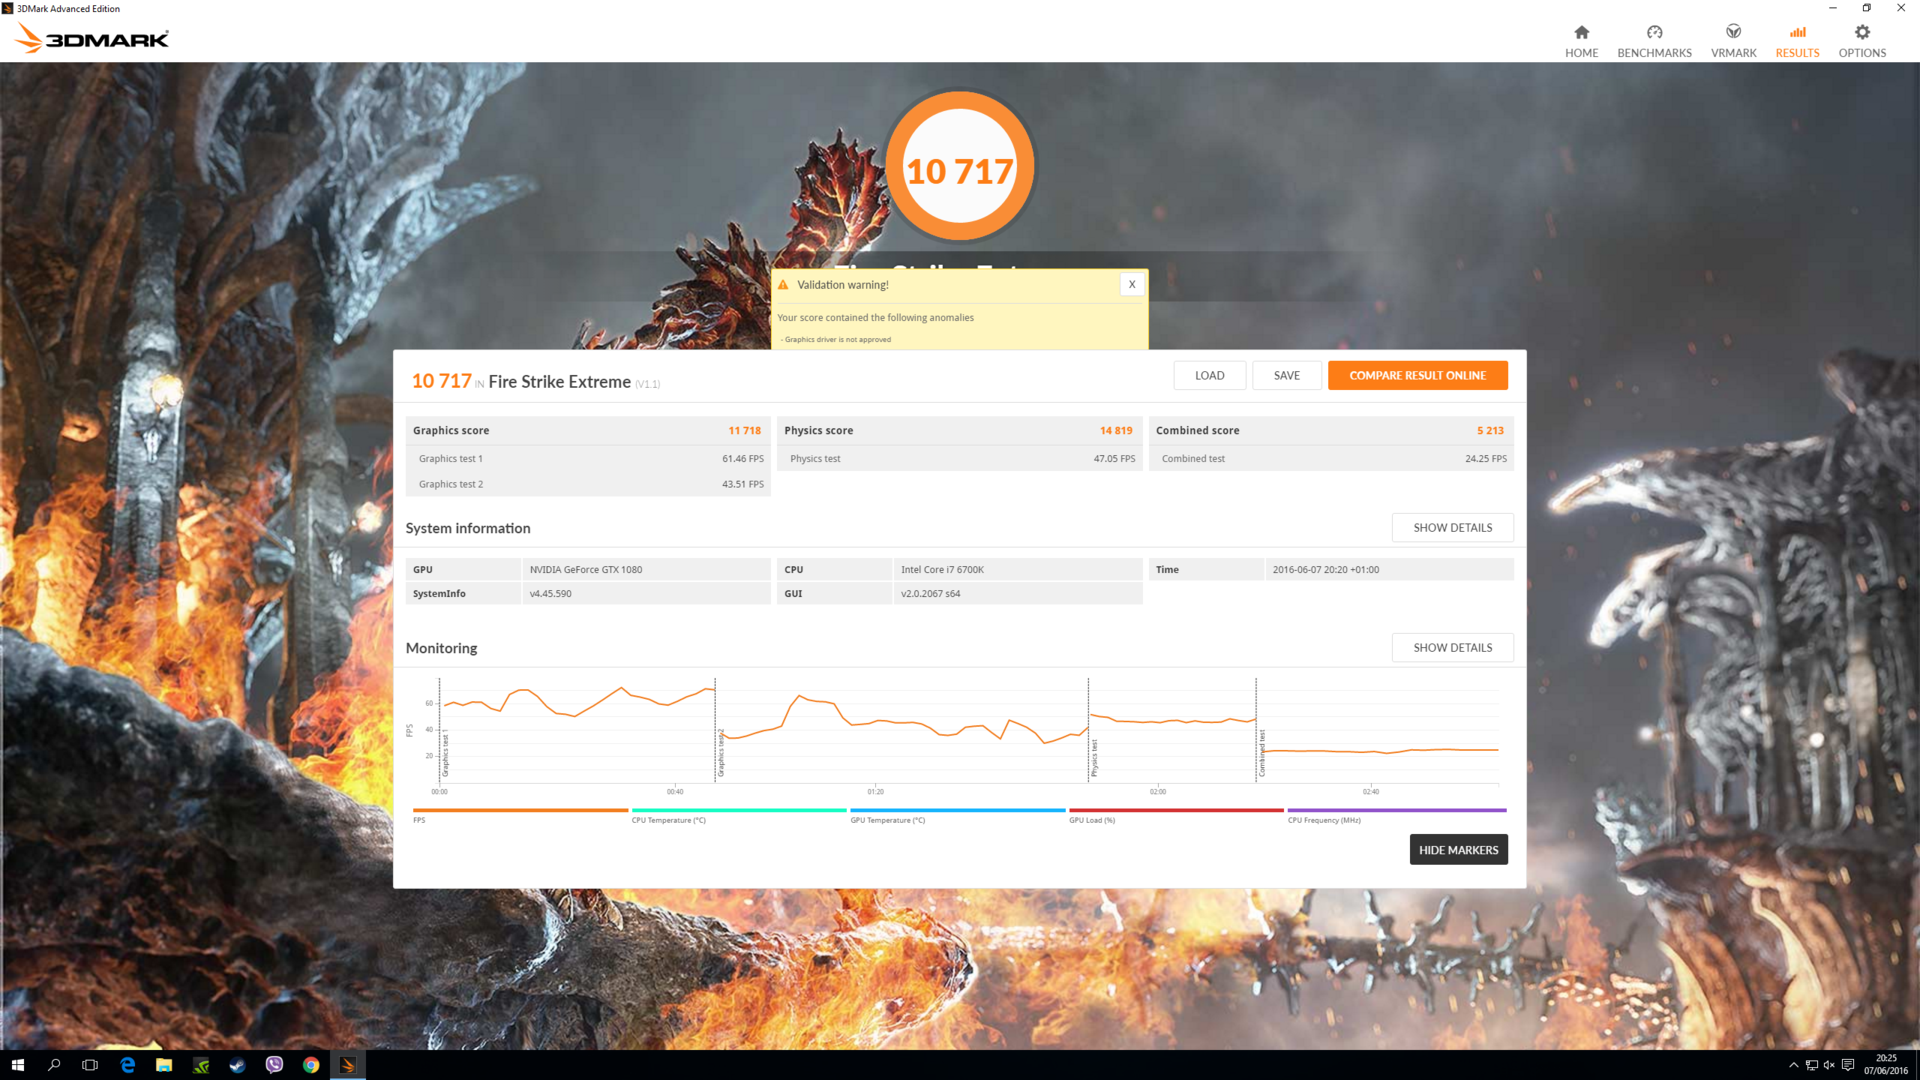Screen dimensions: 1920x1080
Task: Click the GUI version v2.0.2067 s64
Action: point(930,593)
